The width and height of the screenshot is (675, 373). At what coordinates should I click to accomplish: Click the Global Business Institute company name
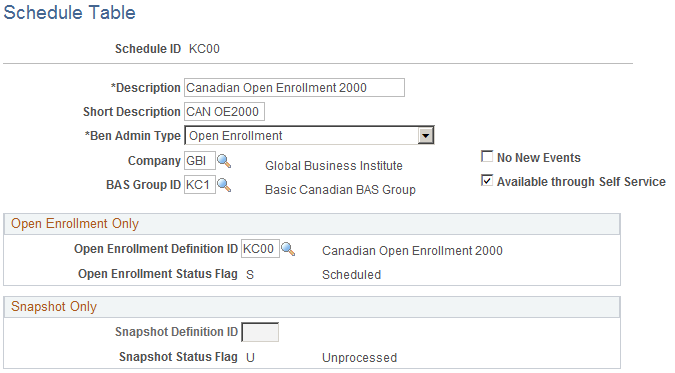pyautogui.click(x=334, y=166)
